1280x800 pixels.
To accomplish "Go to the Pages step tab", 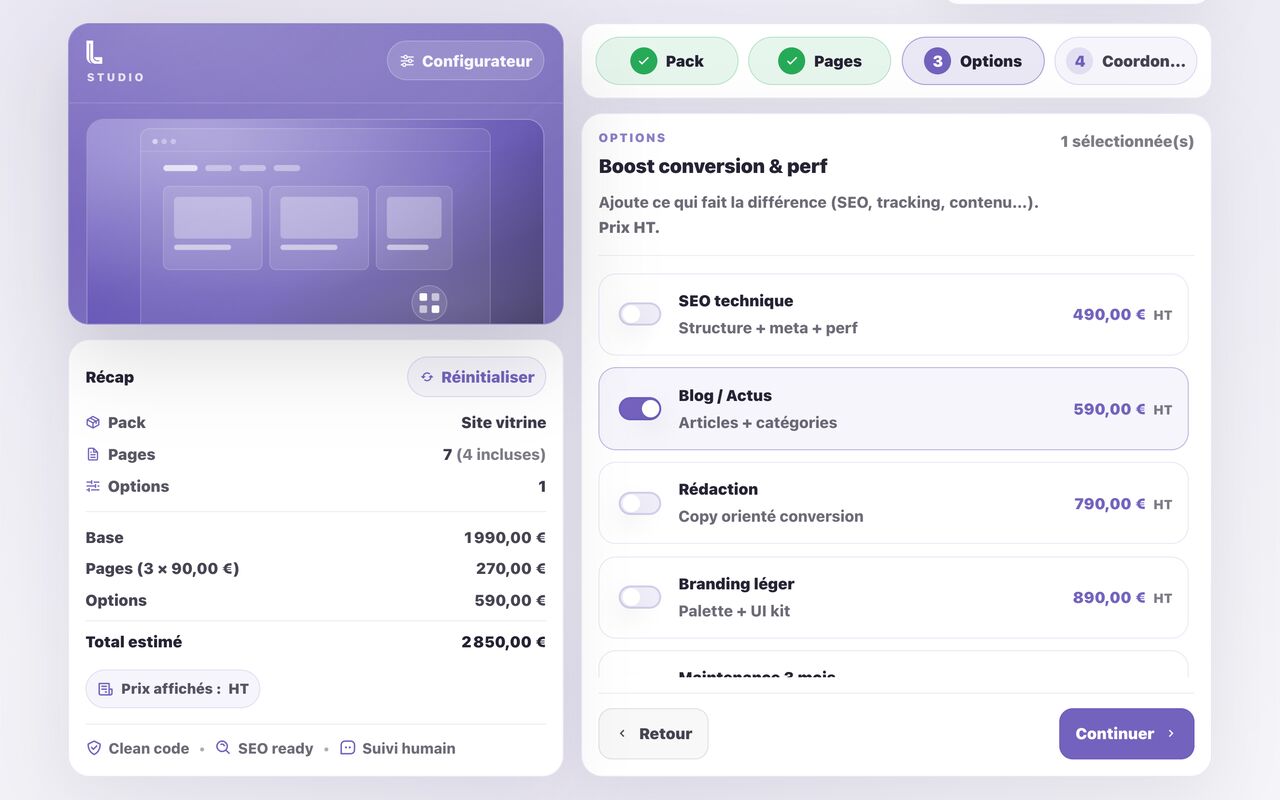I will (819, 61).
